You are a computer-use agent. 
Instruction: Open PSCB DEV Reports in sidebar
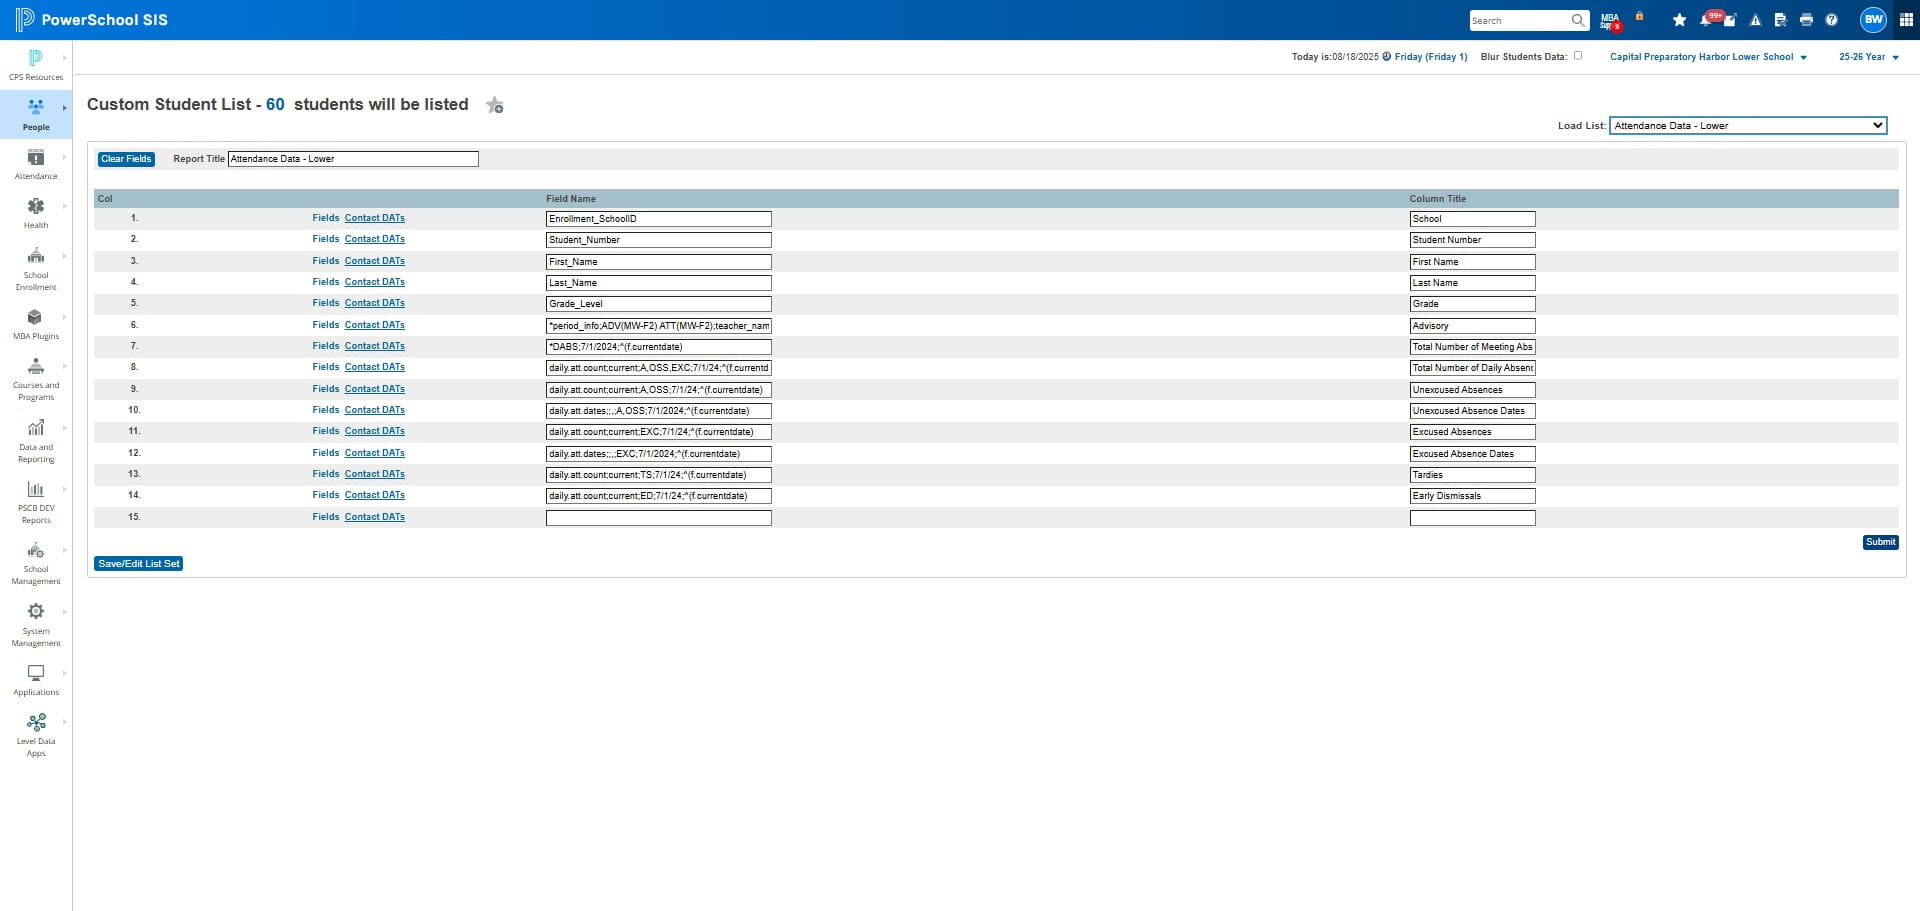coord(36,502)
